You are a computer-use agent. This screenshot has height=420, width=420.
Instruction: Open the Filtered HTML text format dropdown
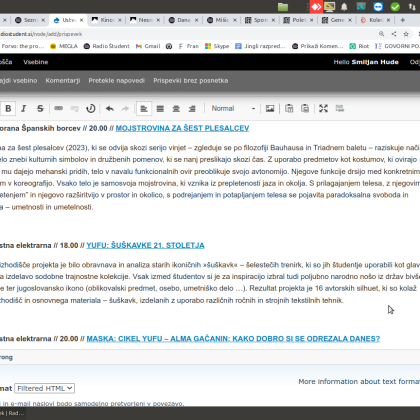(x=44, y=388)
